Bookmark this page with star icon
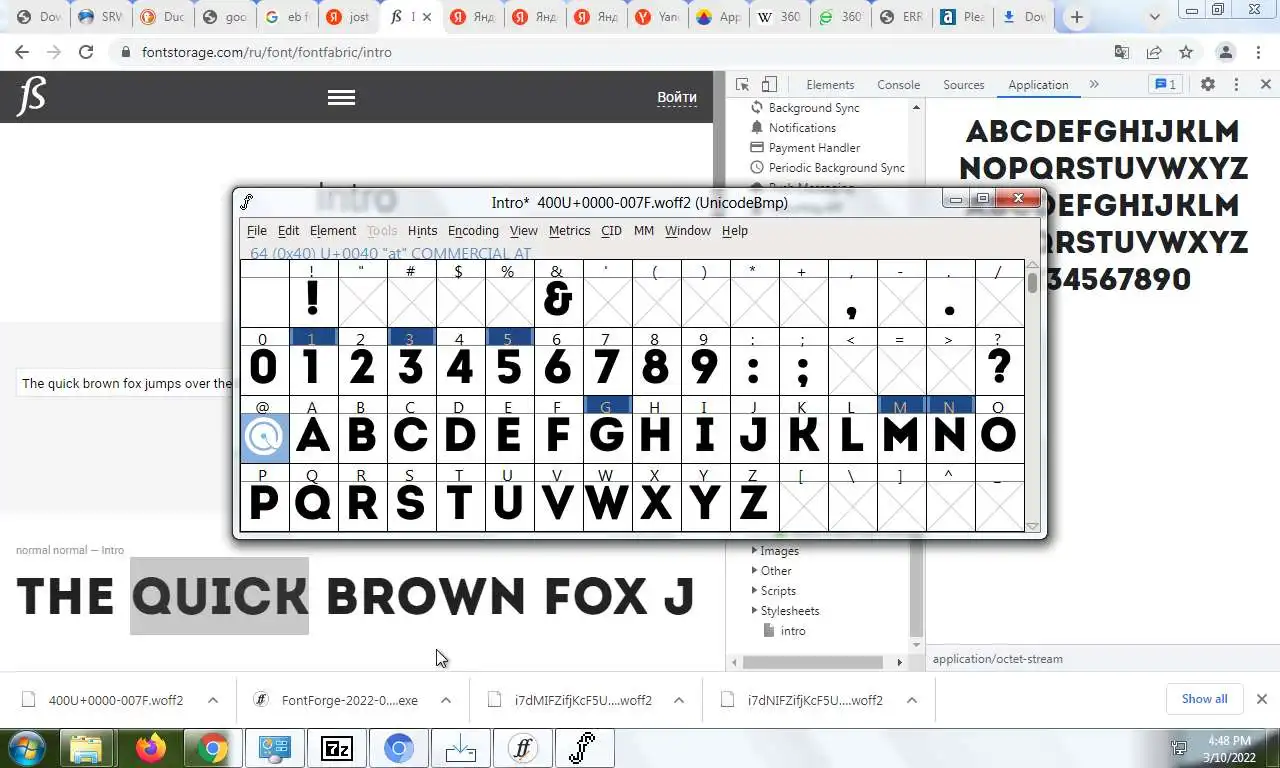This screenshot has height=768, width=1280. 1186,52
